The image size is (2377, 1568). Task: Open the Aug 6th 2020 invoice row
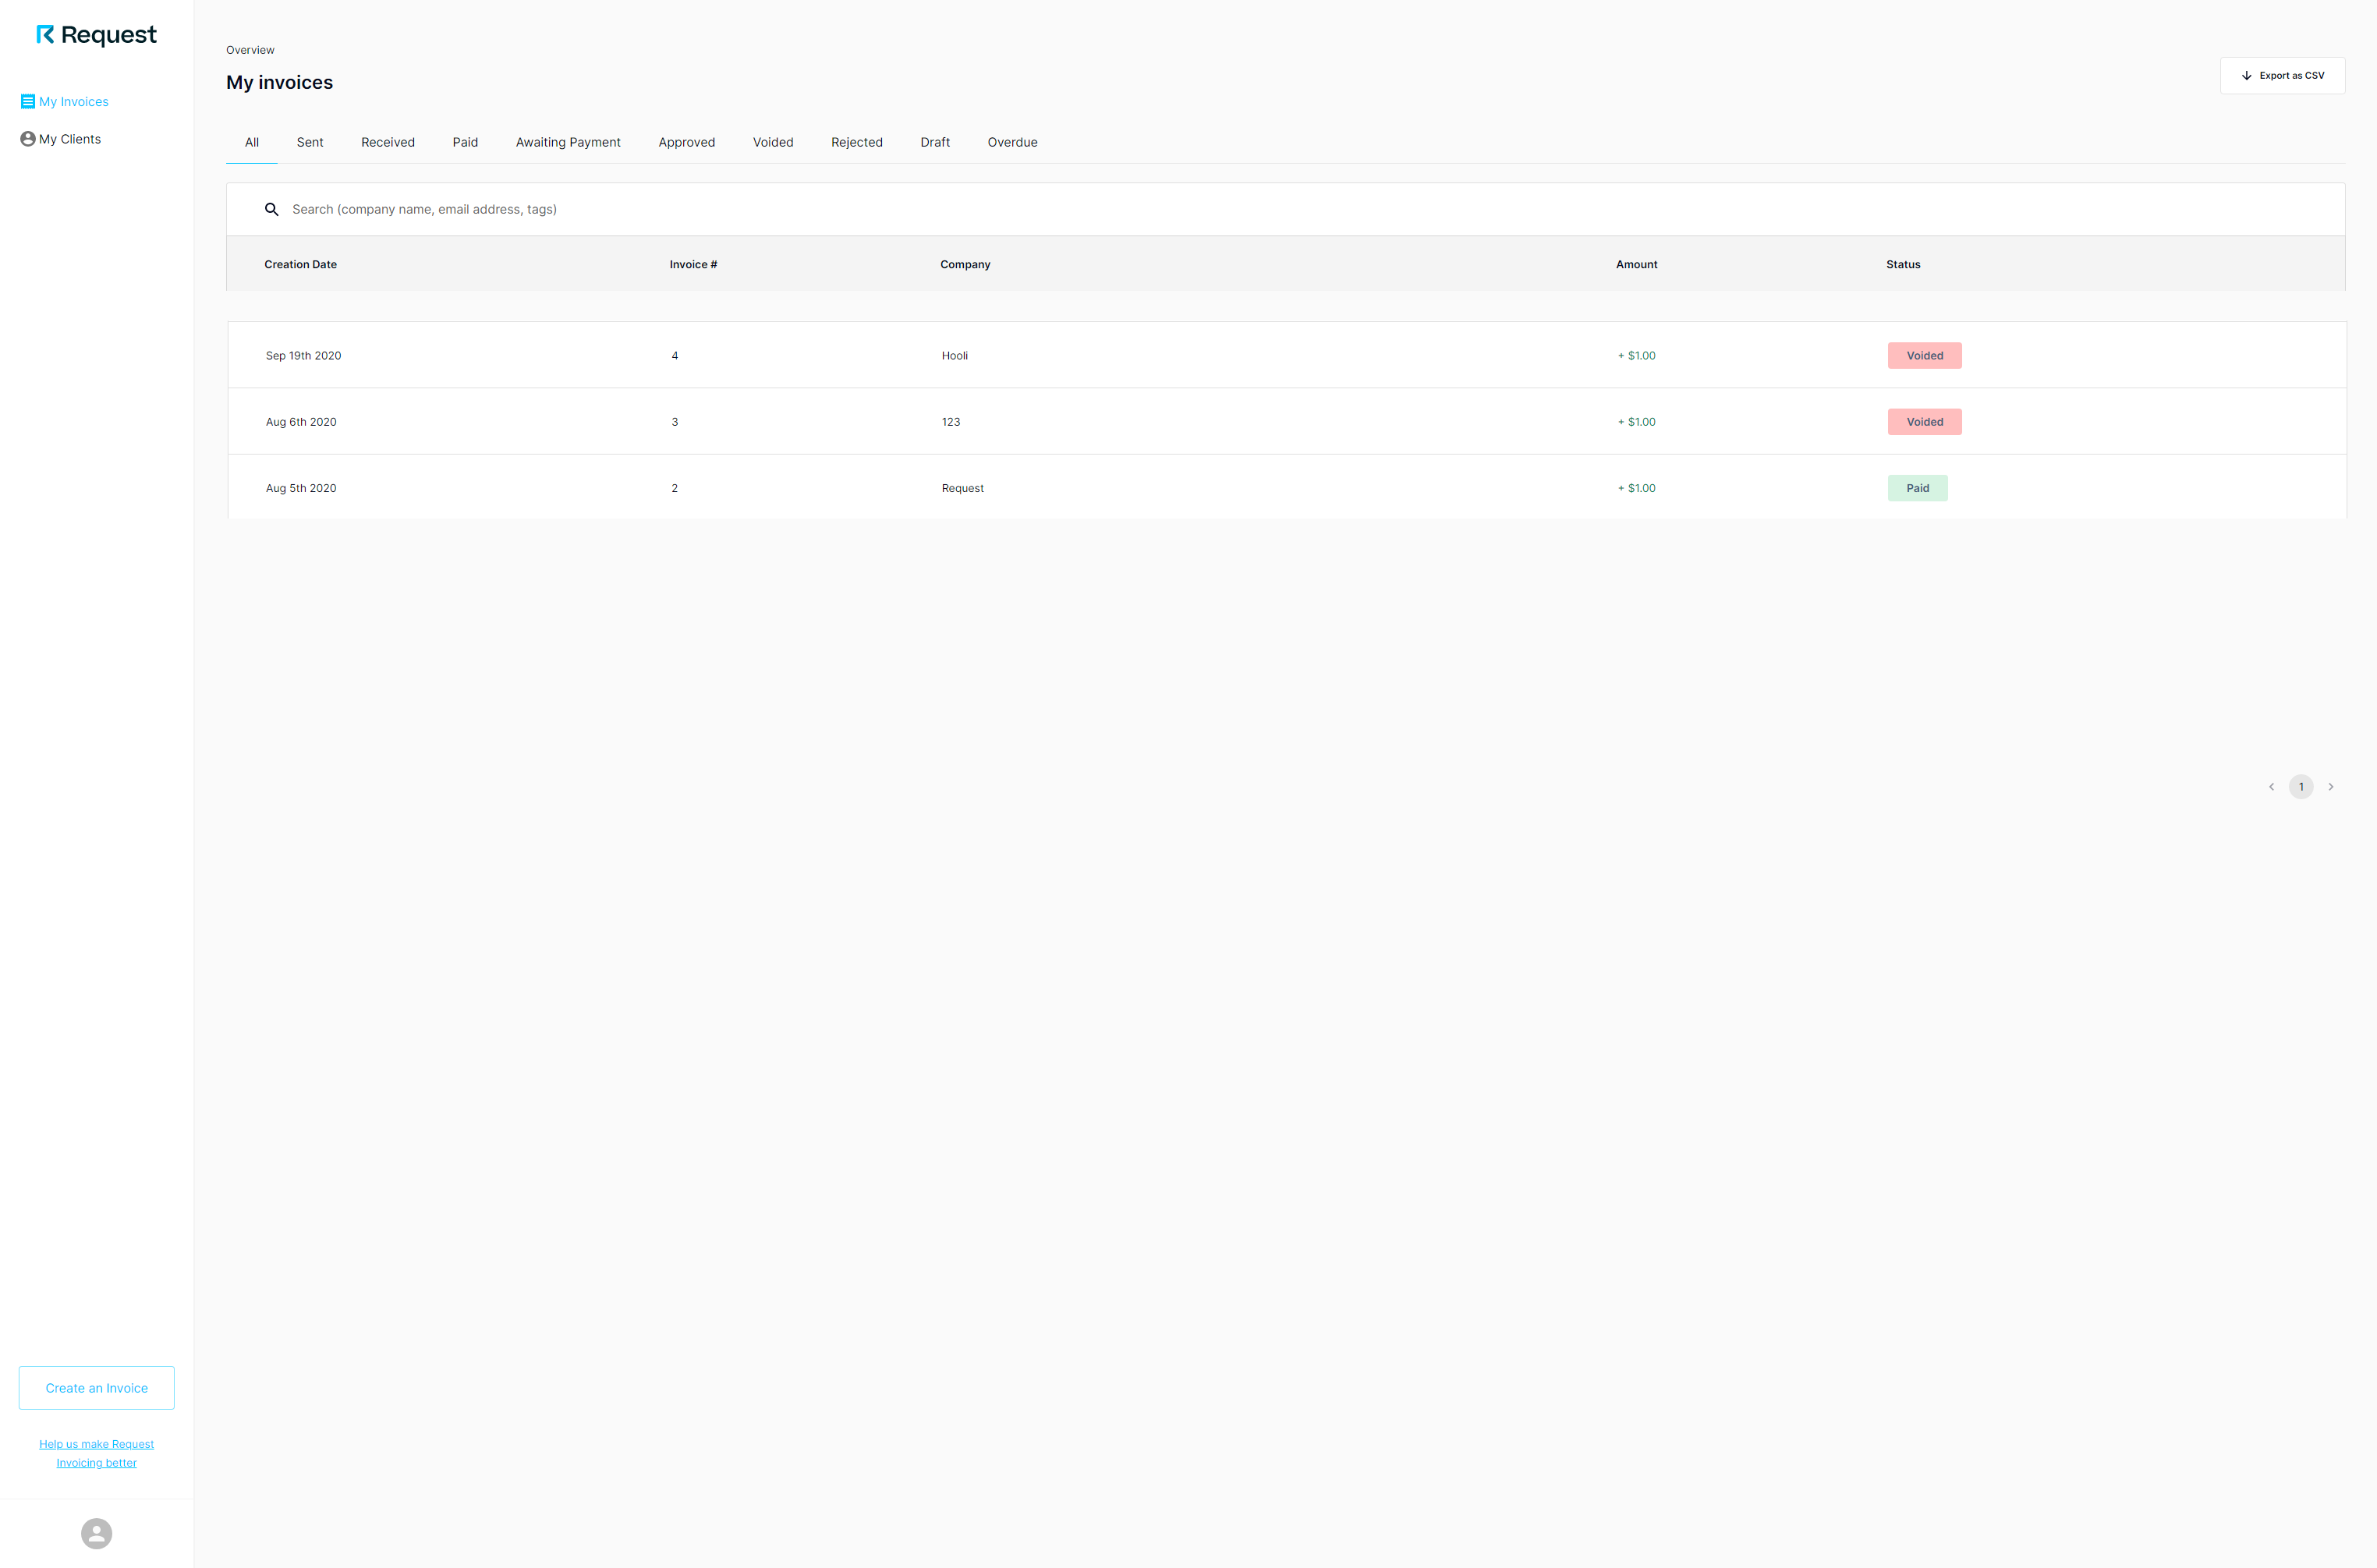(x=1286, y=422)
